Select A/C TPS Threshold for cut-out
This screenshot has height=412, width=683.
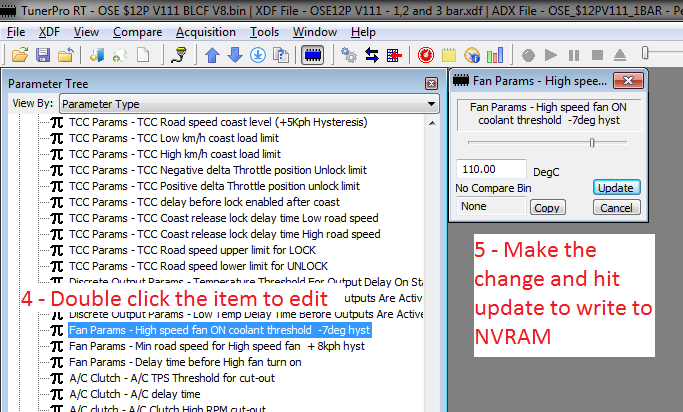[x=172, y=378]
